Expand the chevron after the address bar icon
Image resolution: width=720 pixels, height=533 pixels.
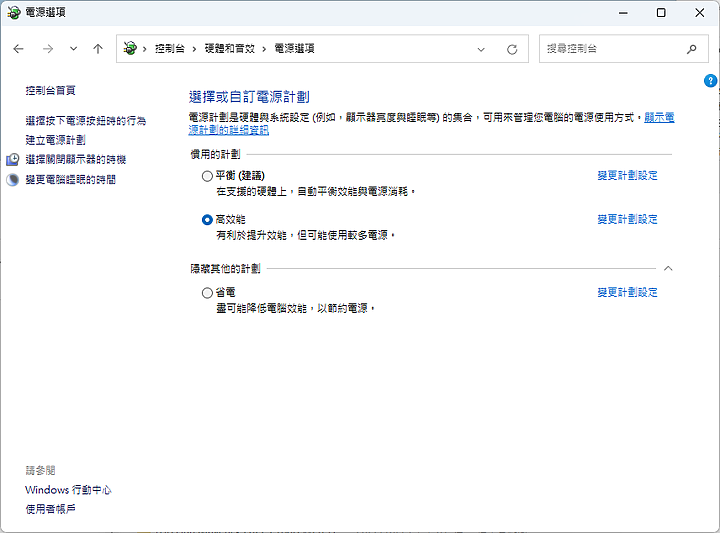click(x=145, y=49)
